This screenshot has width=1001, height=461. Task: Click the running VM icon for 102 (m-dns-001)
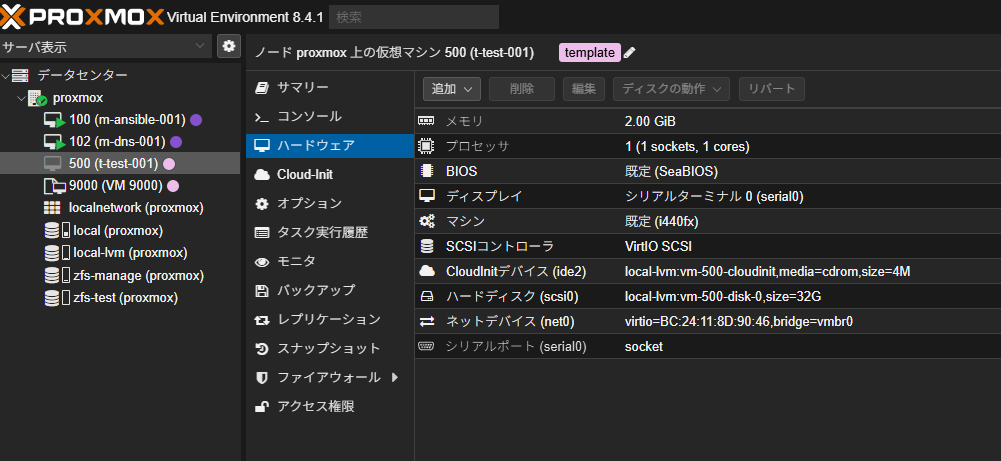[54, 142]
